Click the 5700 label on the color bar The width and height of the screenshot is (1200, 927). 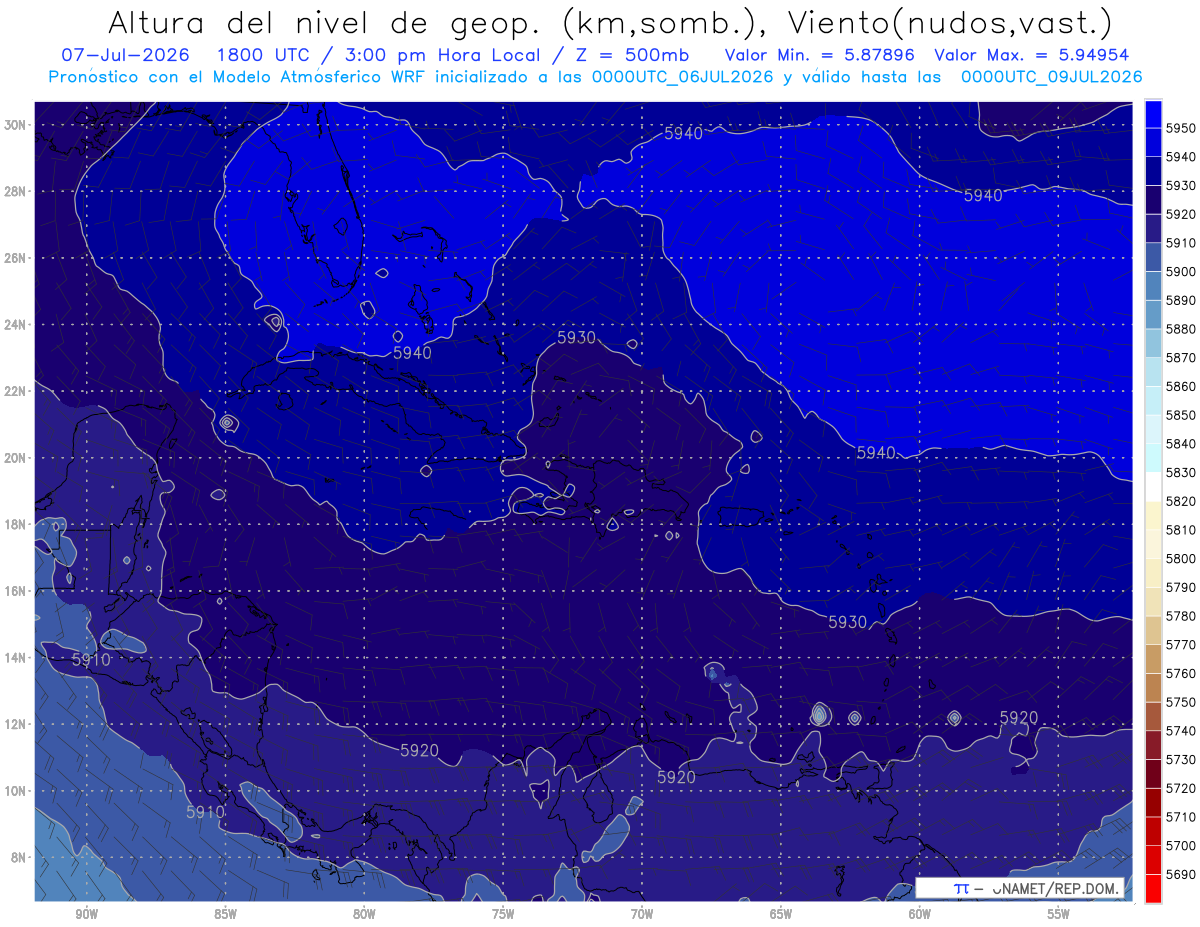point(1181,845)
